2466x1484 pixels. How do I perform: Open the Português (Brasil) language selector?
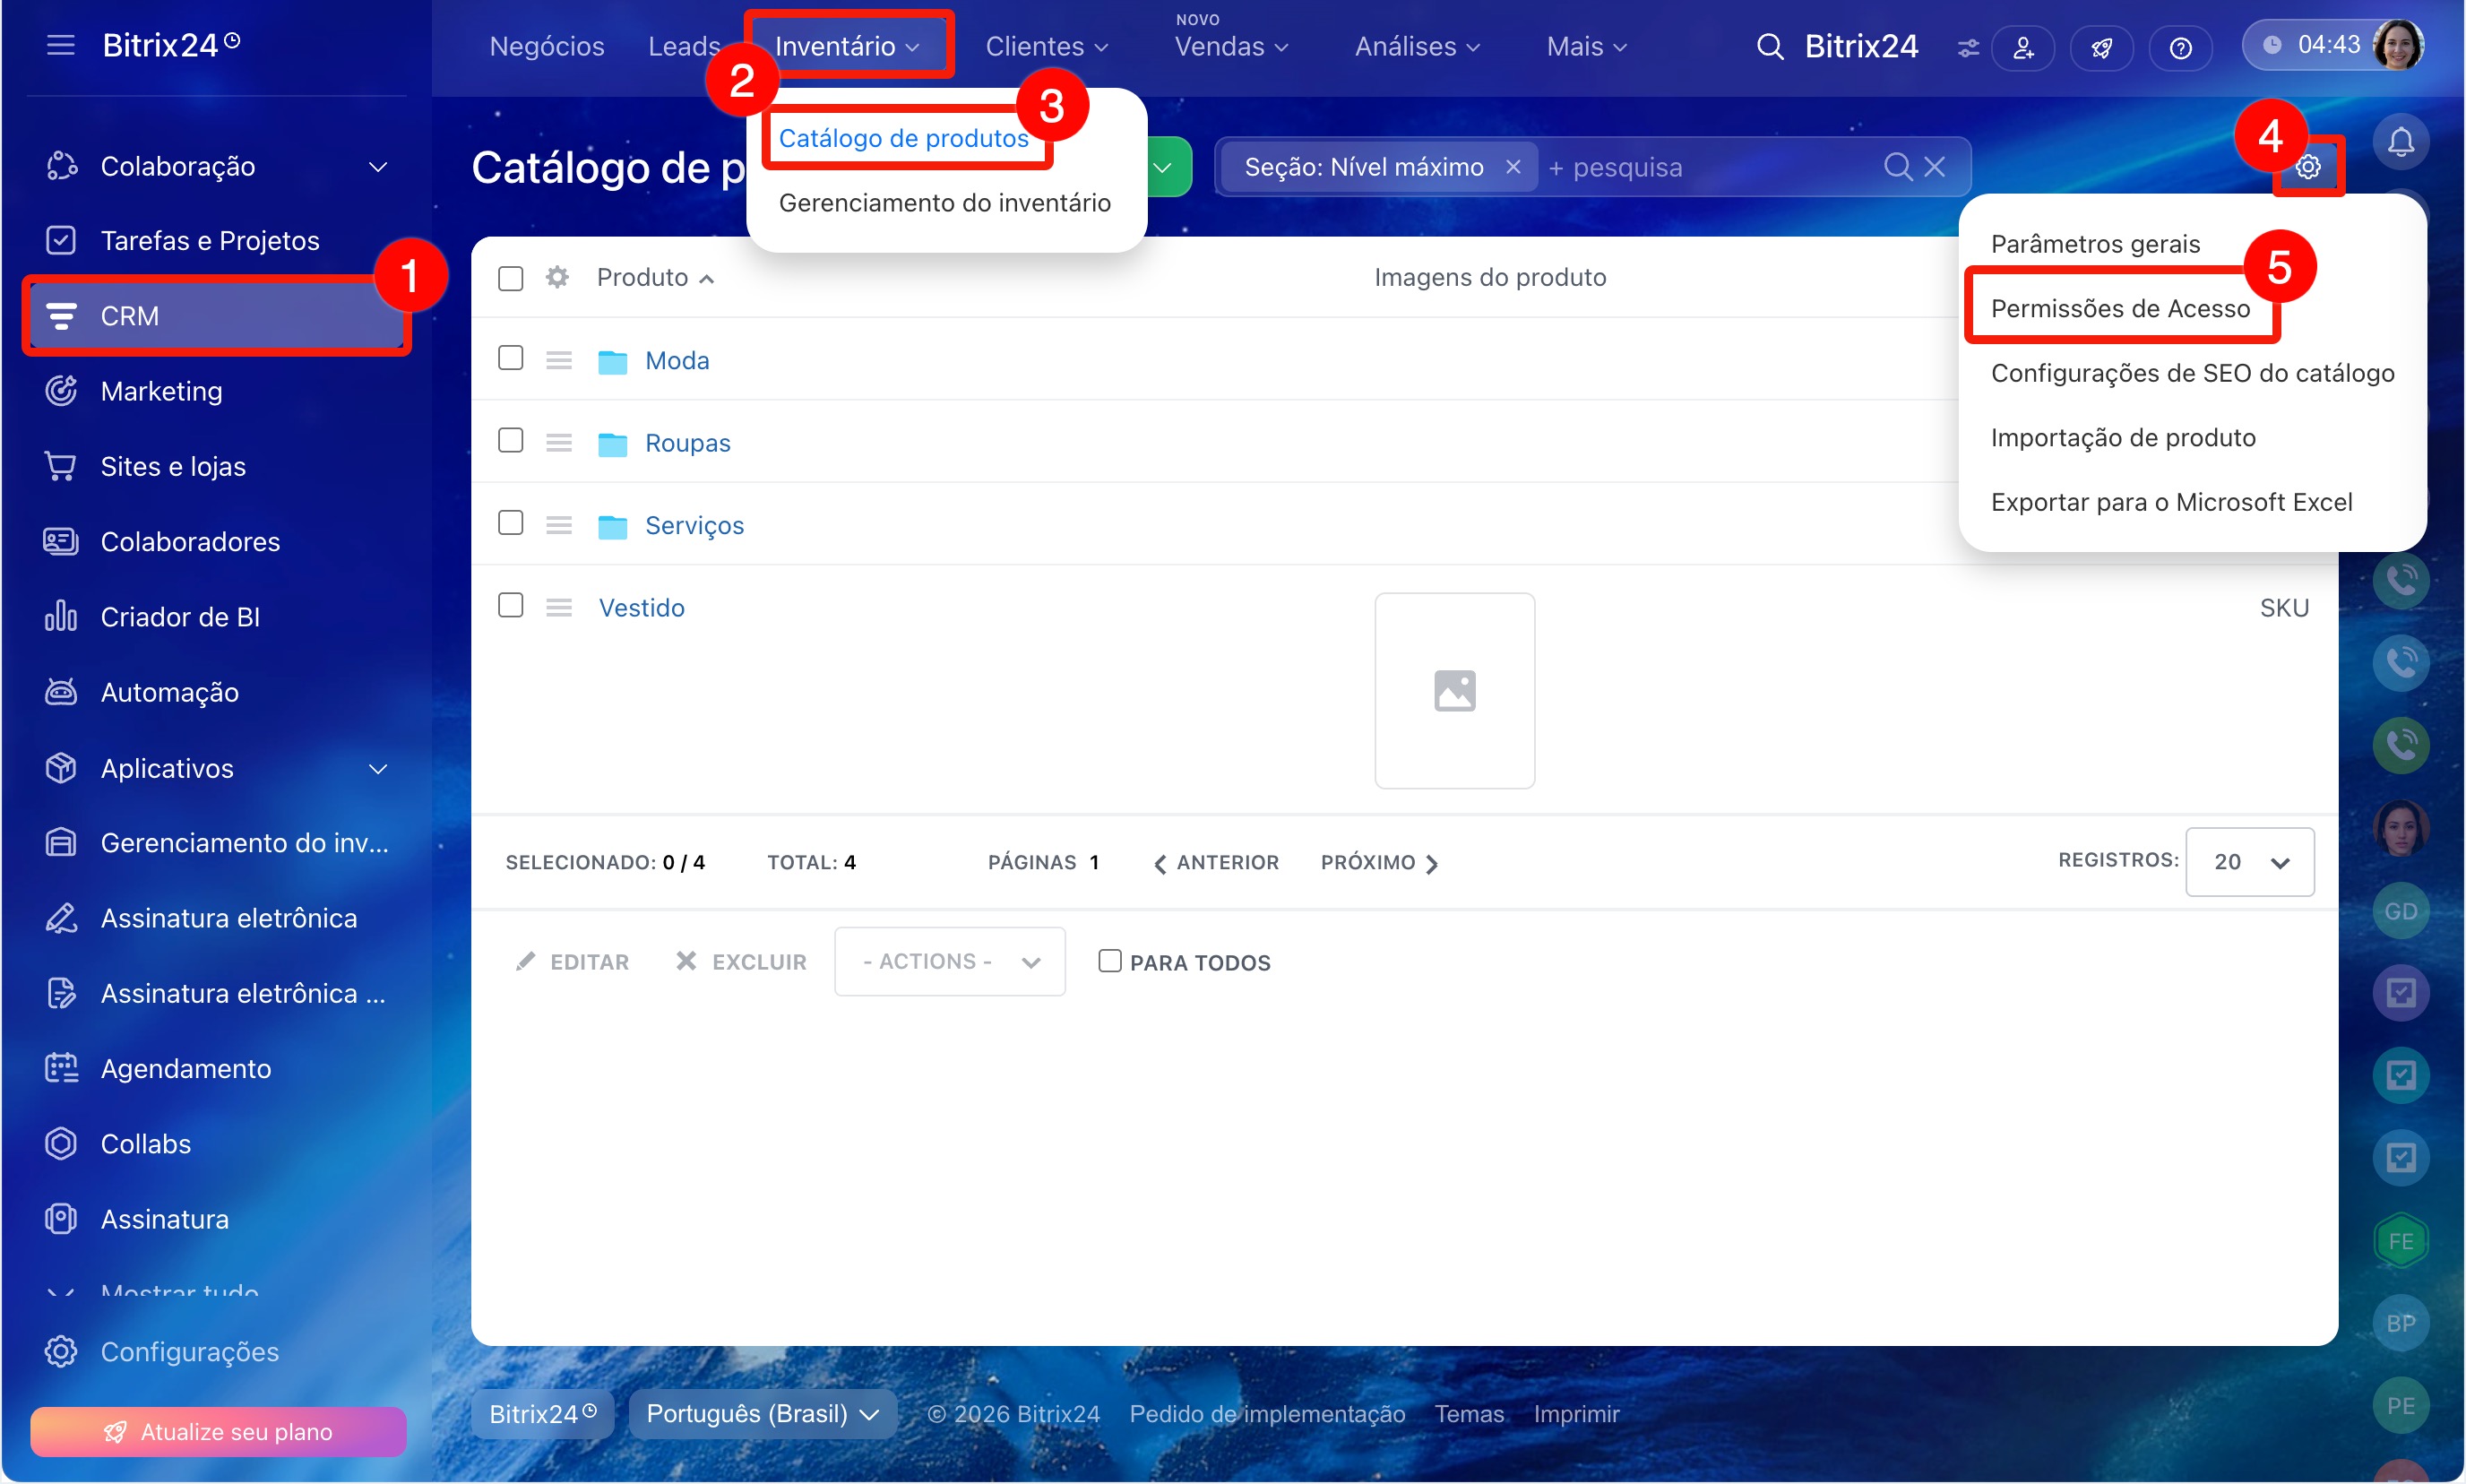coord(762,1414)
